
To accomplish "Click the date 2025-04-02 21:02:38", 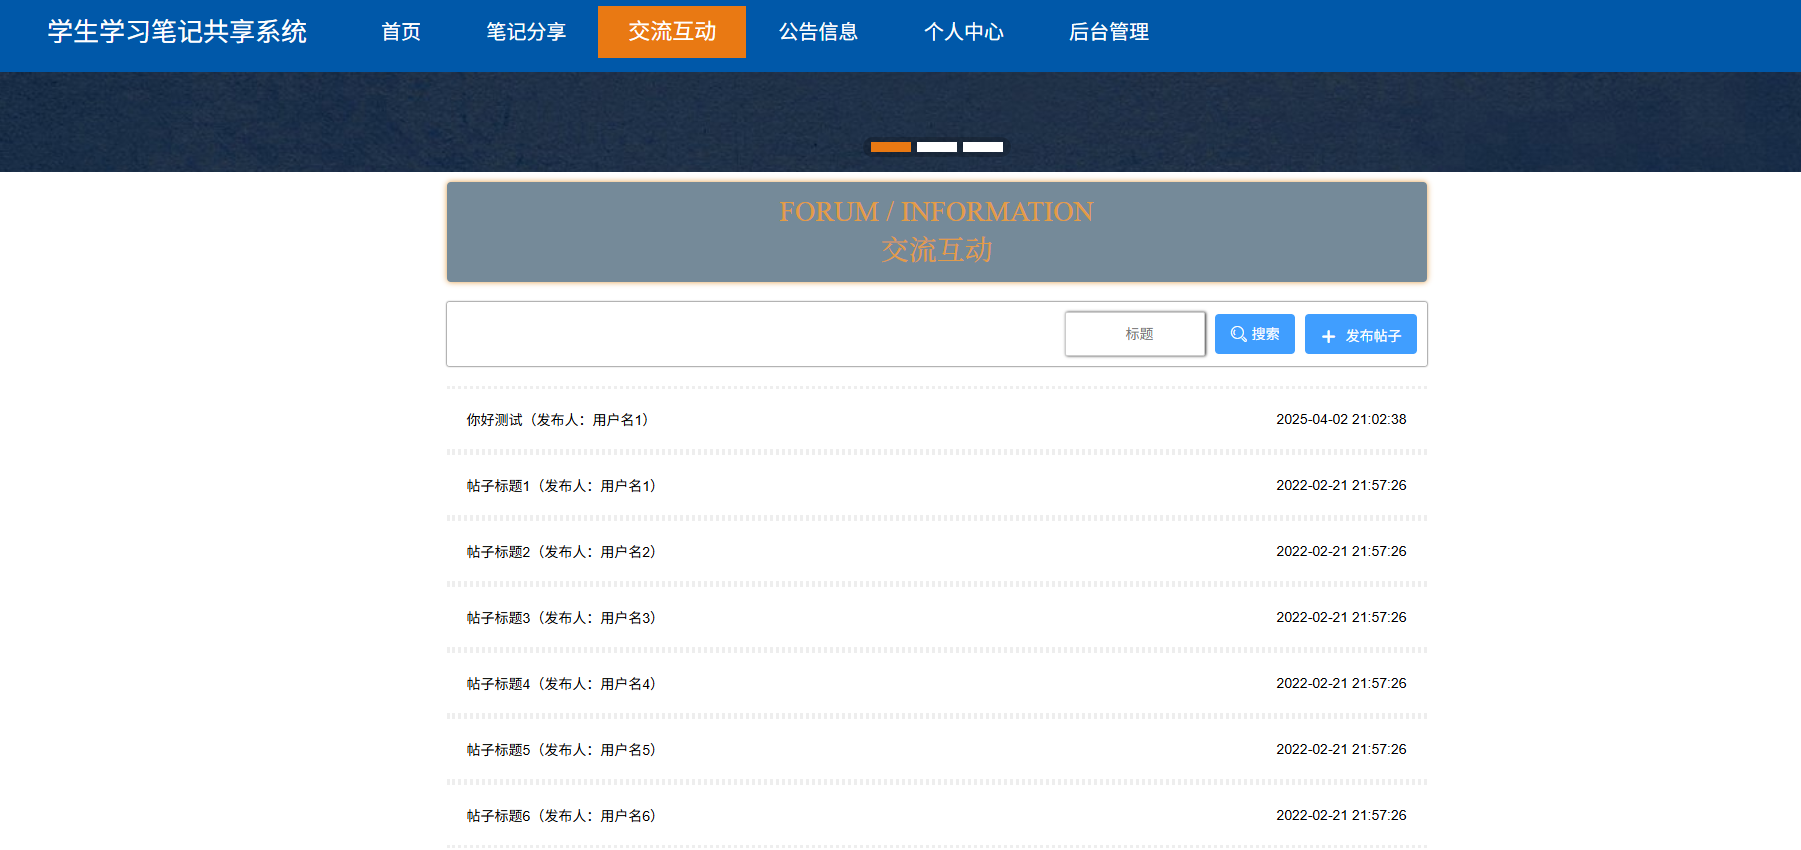I will pos(1341,419).
